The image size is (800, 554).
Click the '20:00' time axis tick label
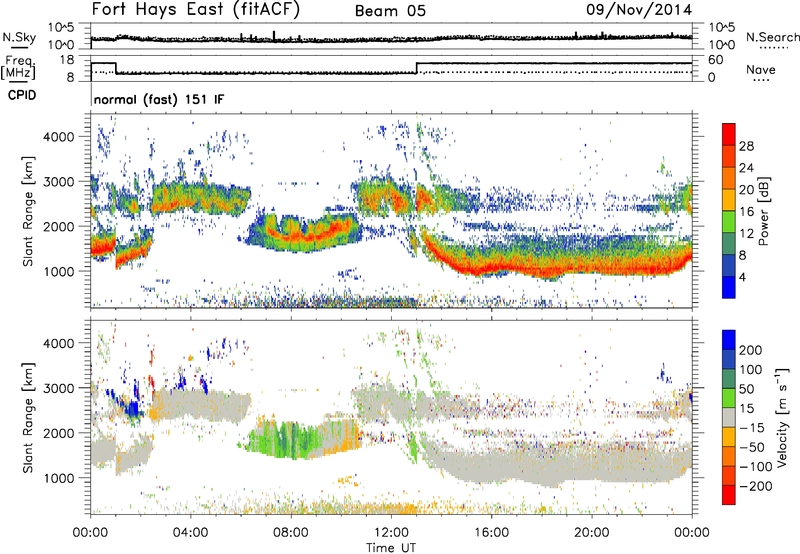coord(591,533)
